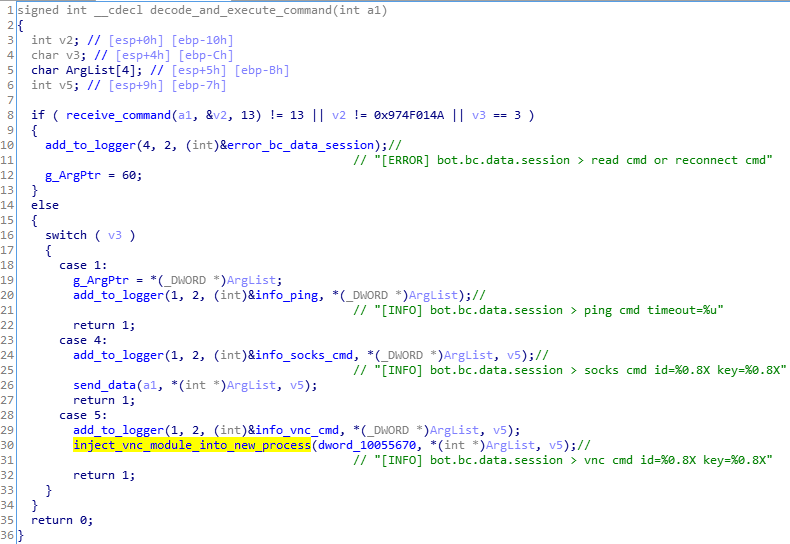Click the return 0; statement
Image resolution: width=790 pixels, height=544 pixels.
coord(62,520)
